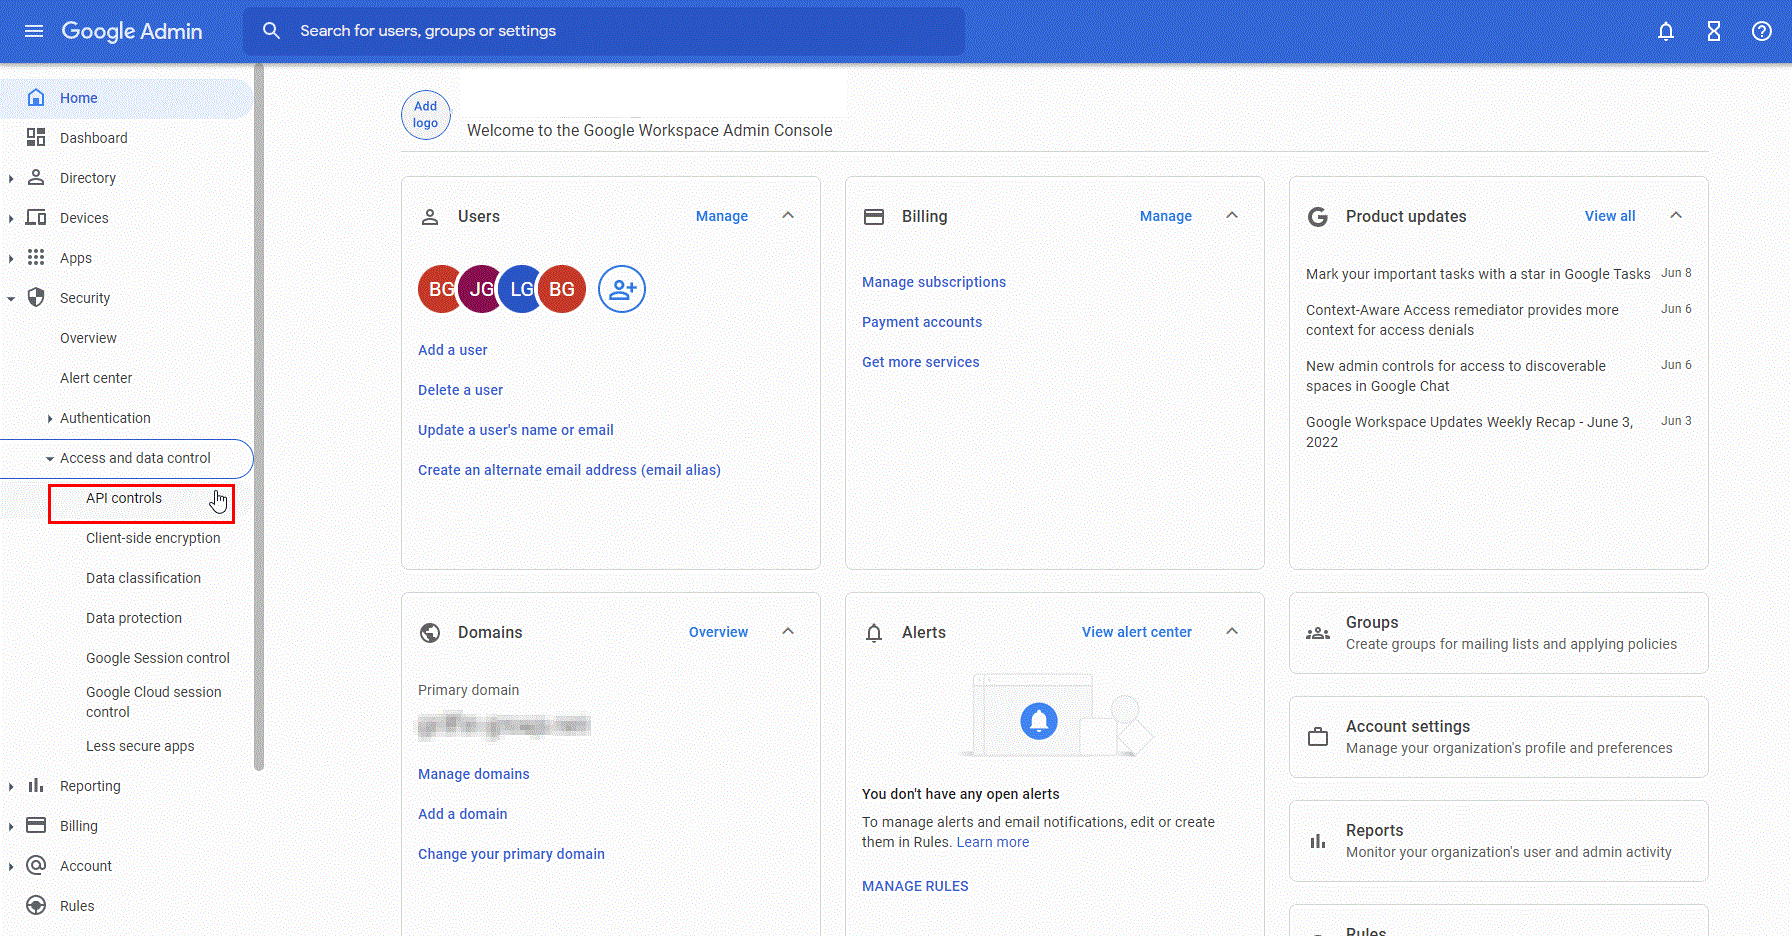Open the main navigation hamburger menu

34,31
